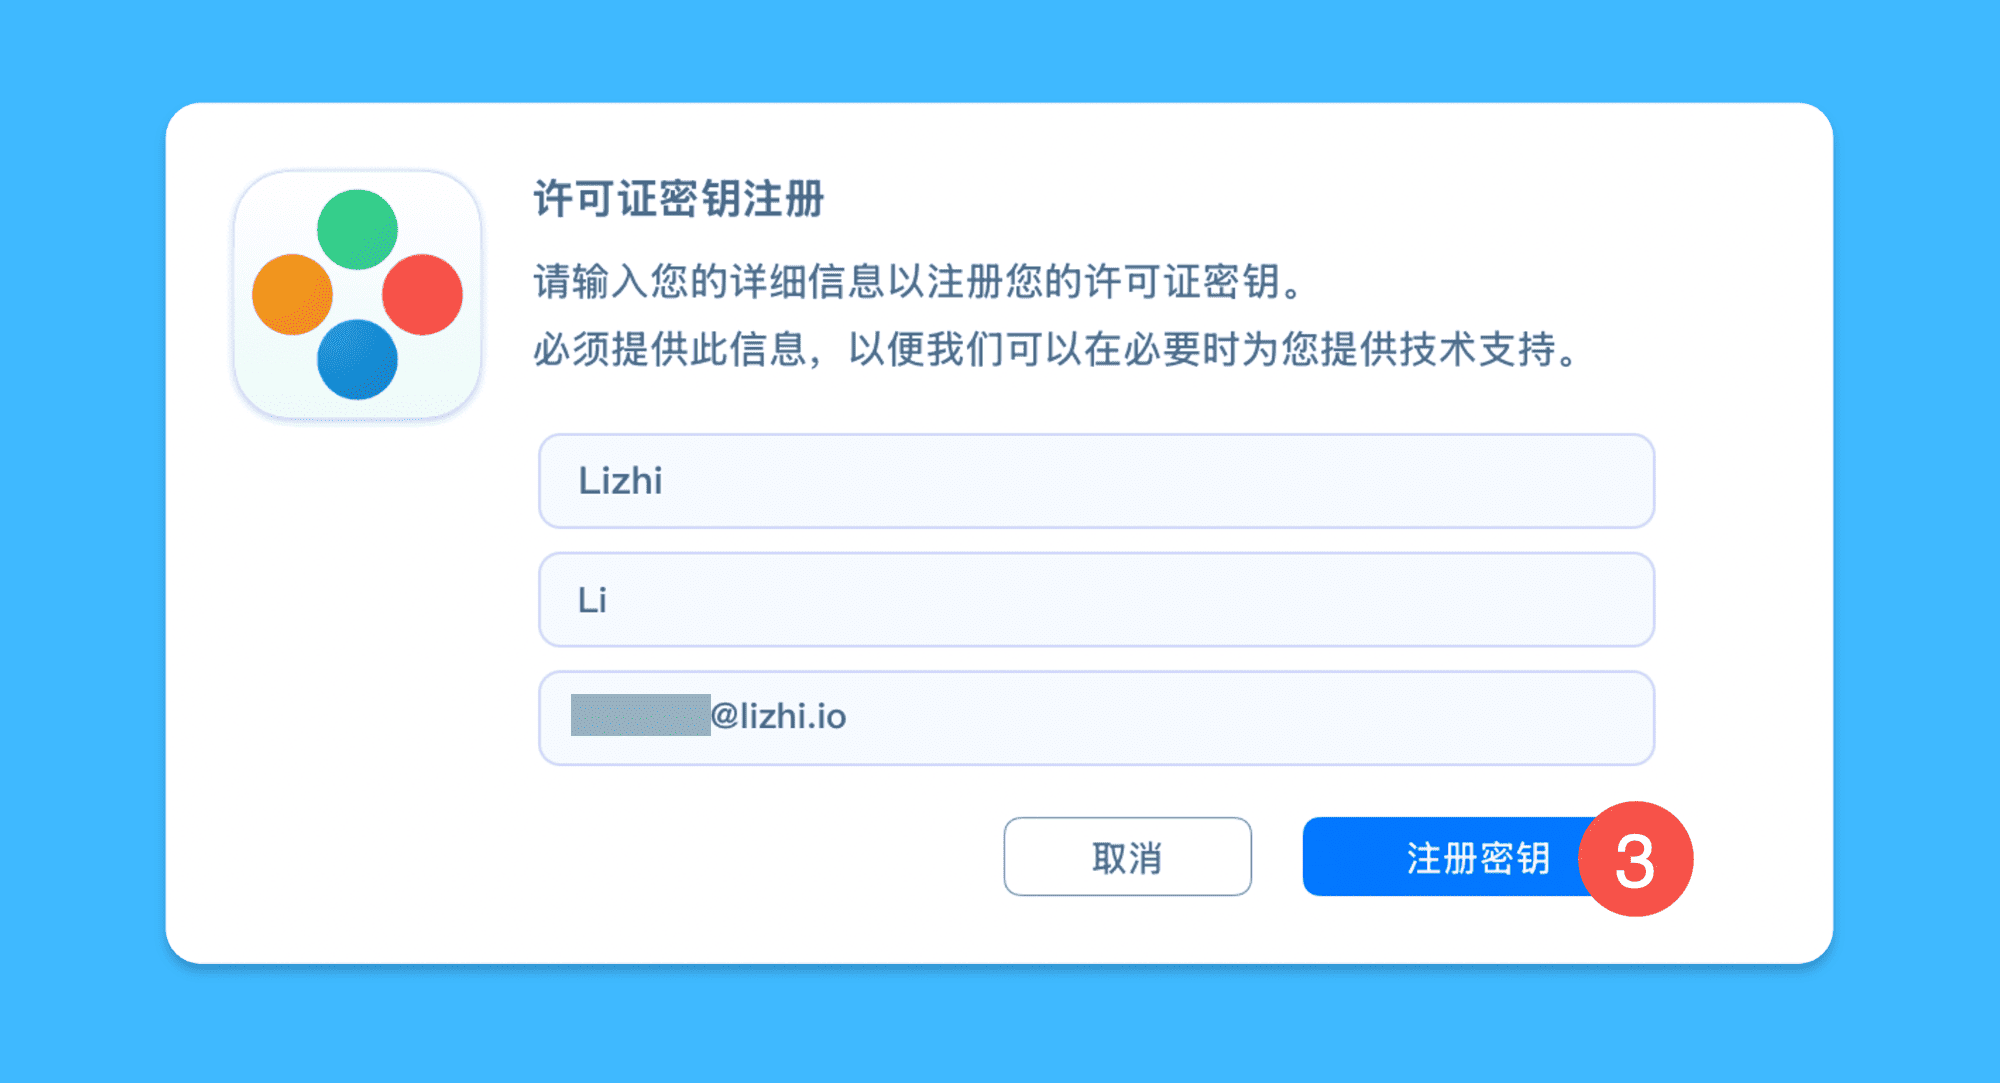Click the red dot in app icon
The height and width of the screenshot is (1083, 2000).
pyautogui.click(x=422, y=294)
